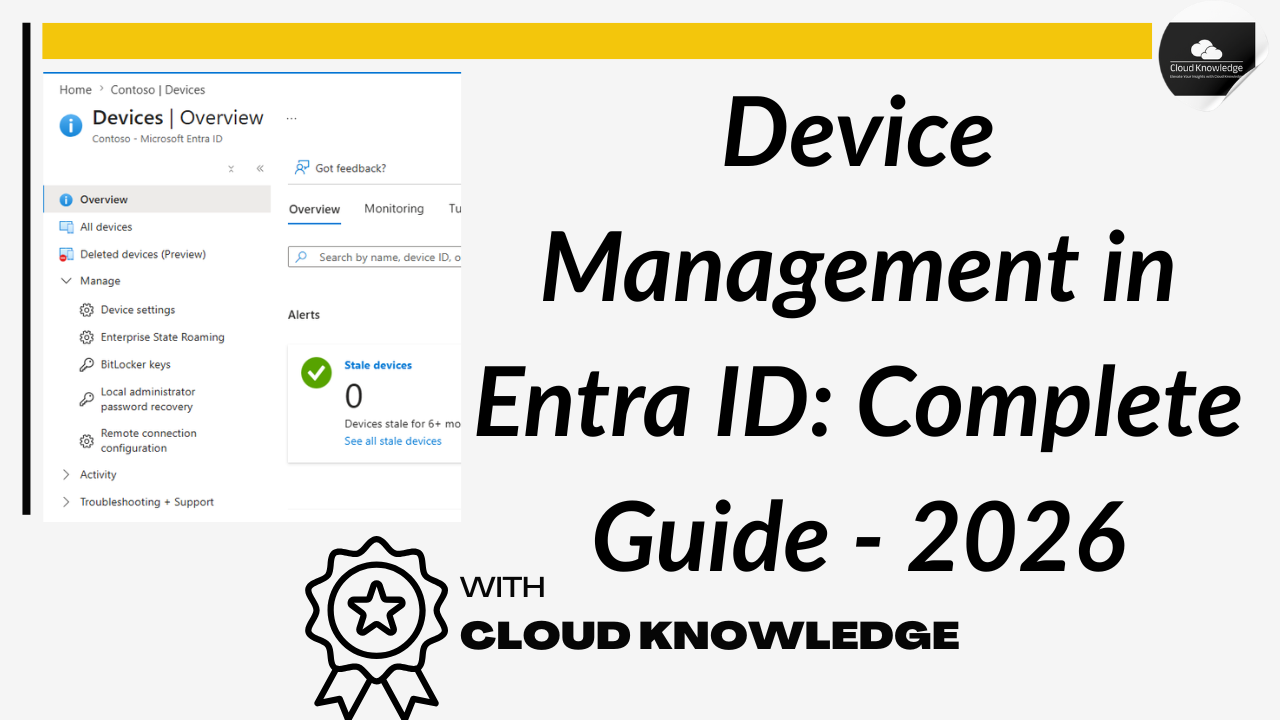1280x720 pixels.
Task: Click the feedback person icon
Action: (301, 168)
